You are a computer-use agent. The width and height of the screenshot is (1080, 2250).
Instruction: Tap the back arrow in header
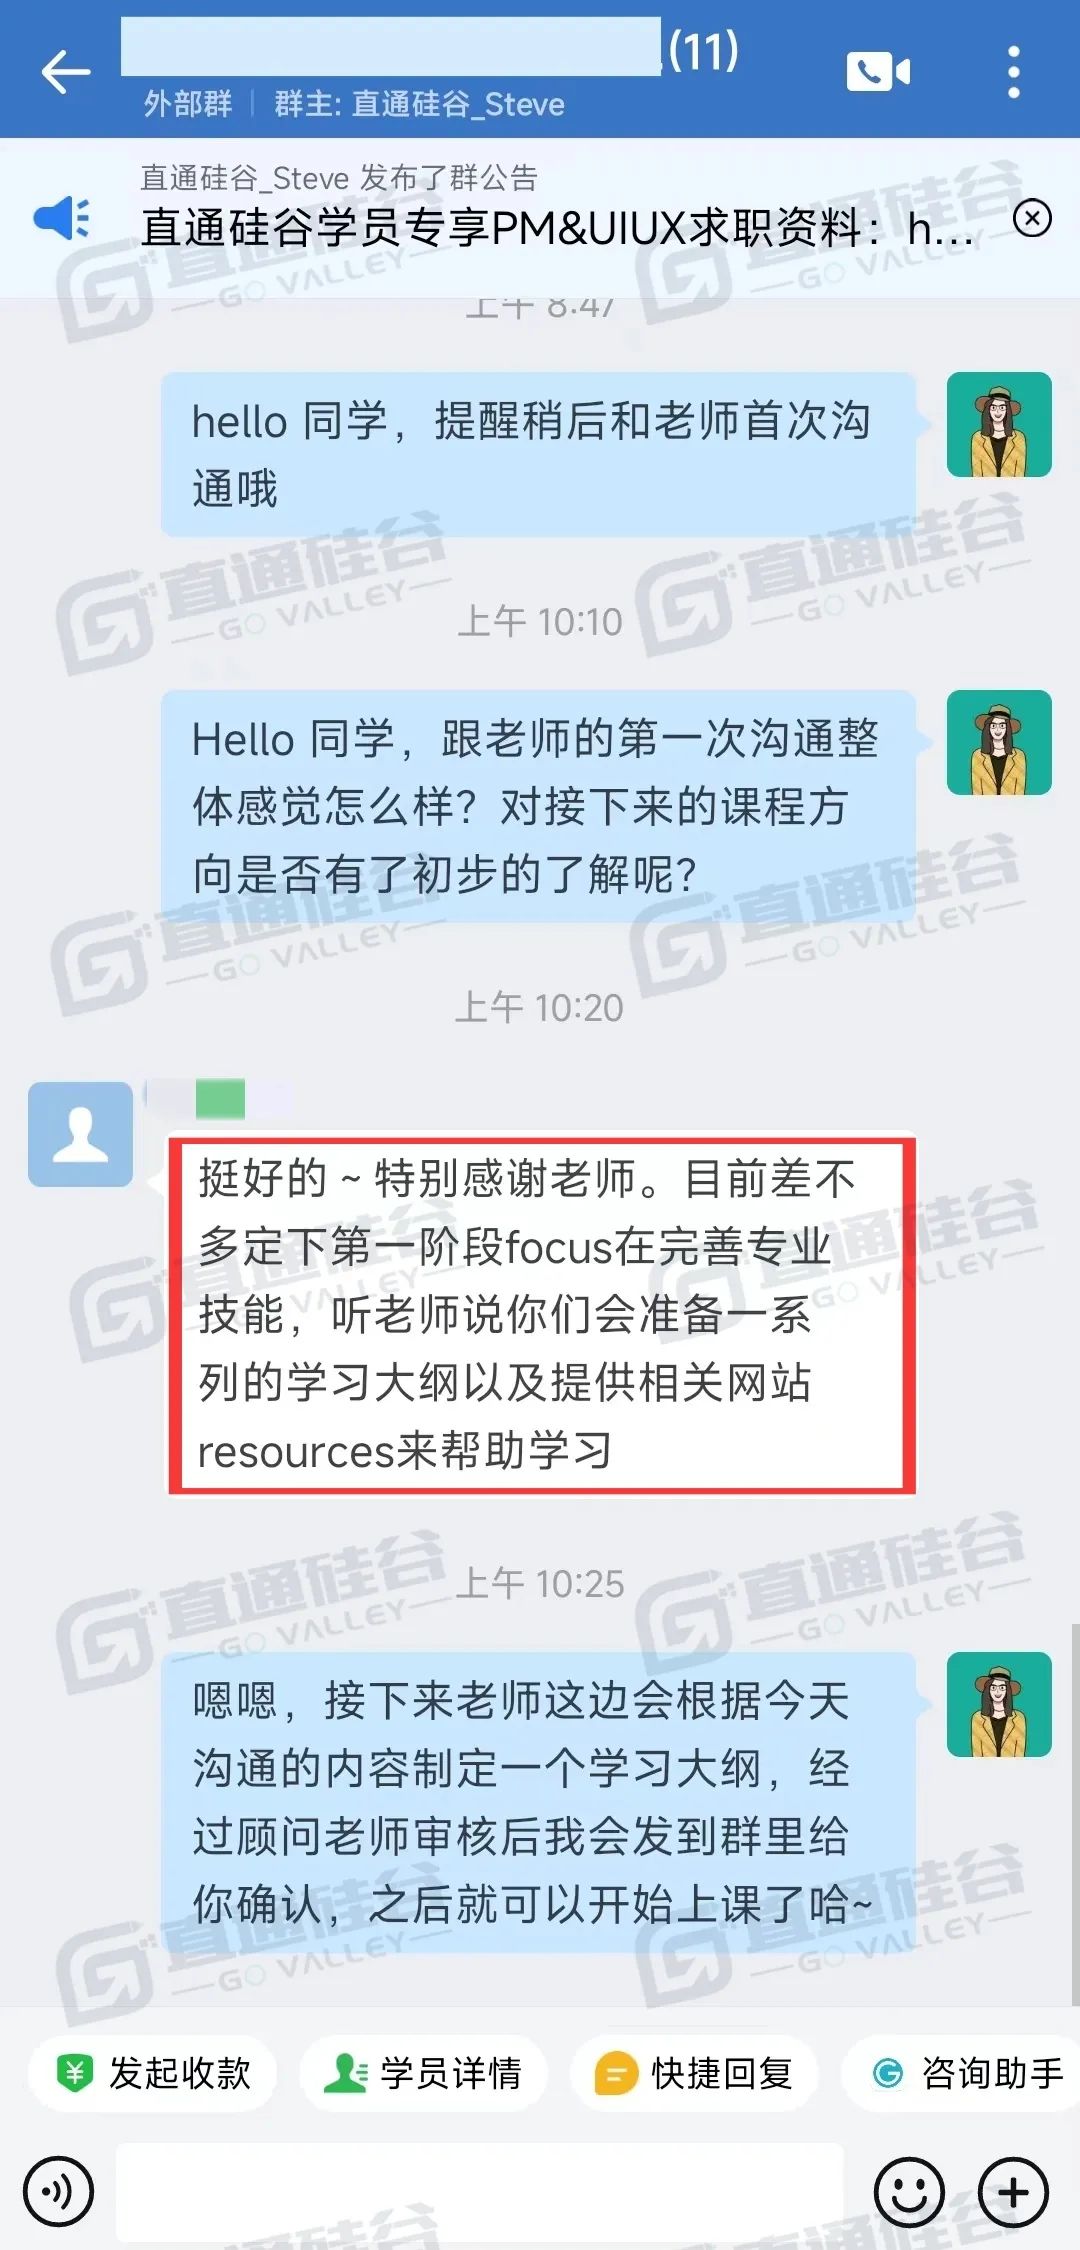(66, 72)
